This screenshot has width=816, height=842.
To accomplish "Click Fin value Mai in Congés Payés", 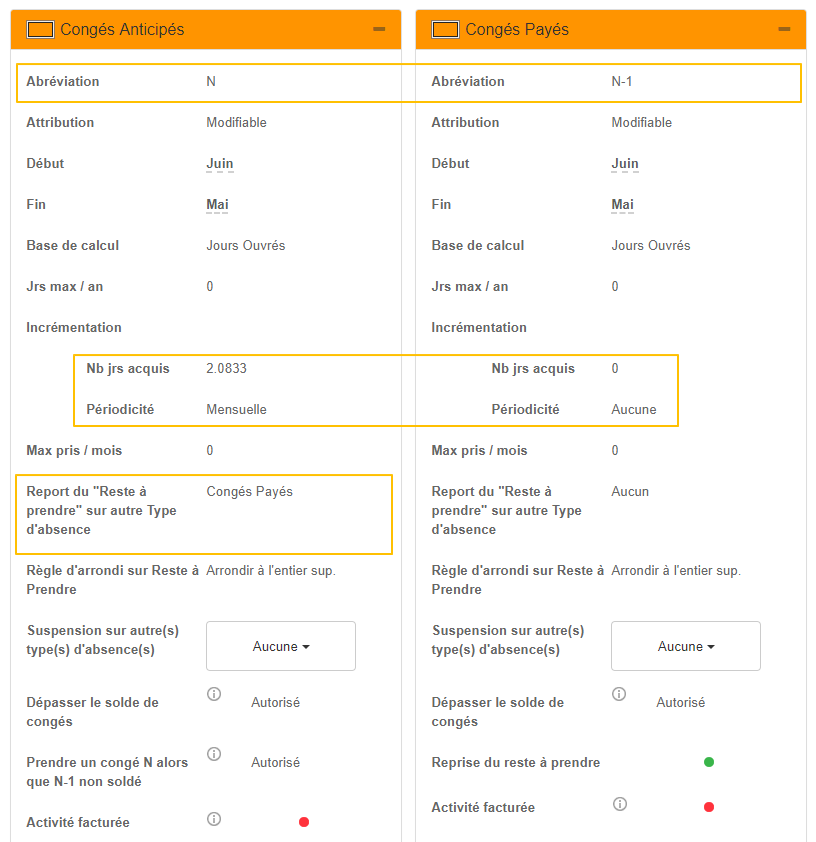I will click(x=622, y=205).
